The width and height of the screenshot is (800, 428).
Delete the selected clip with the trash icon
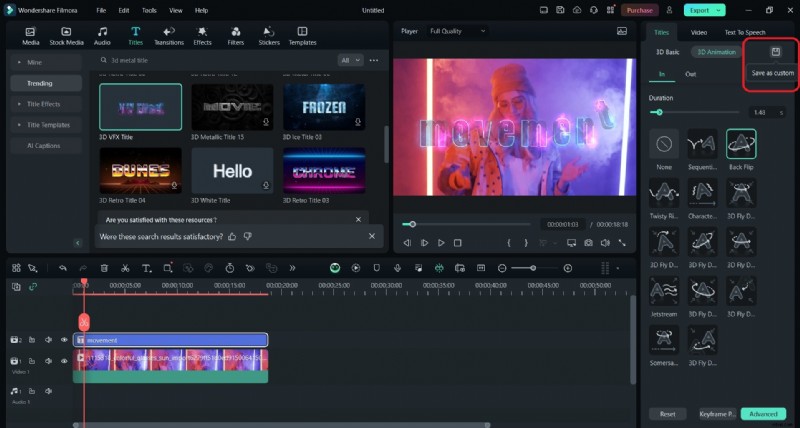click(103, 268)
